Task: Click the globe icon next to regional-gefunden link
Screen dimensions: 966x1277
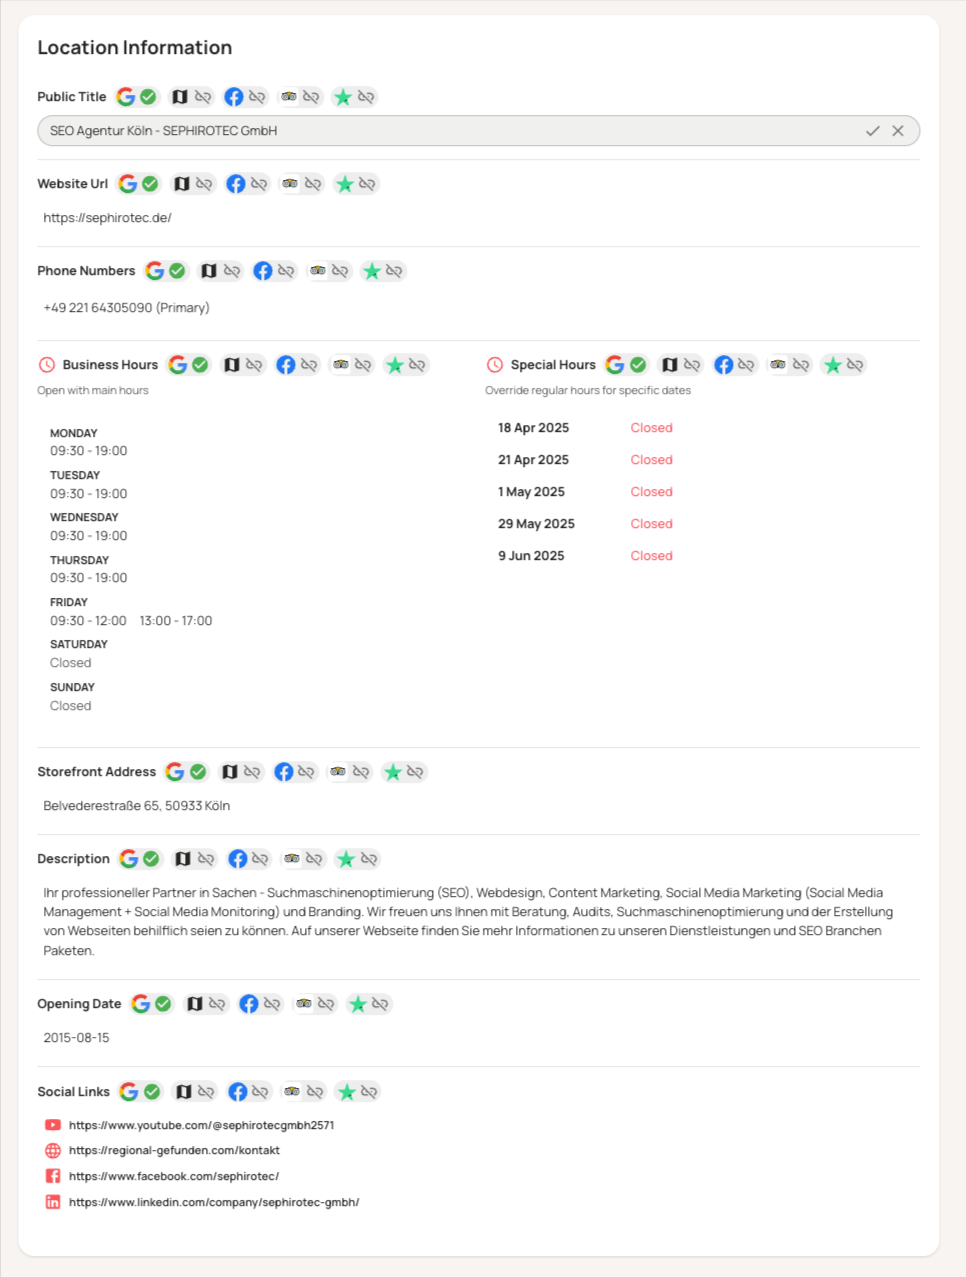Action: point(53,1151)
